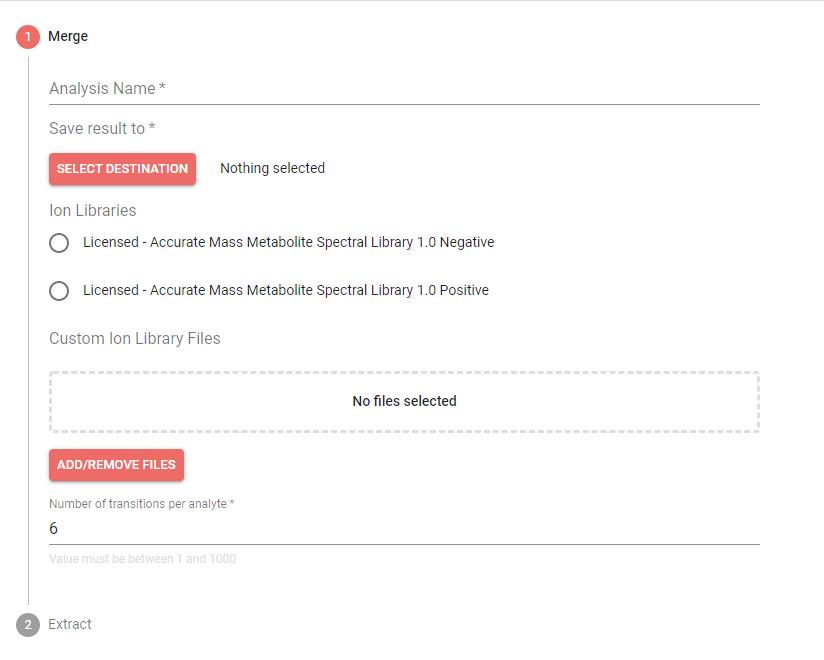Viewport: 824px width, 660px height.
Task: Click the step 2 number circle icon
Action: point(28,625)
